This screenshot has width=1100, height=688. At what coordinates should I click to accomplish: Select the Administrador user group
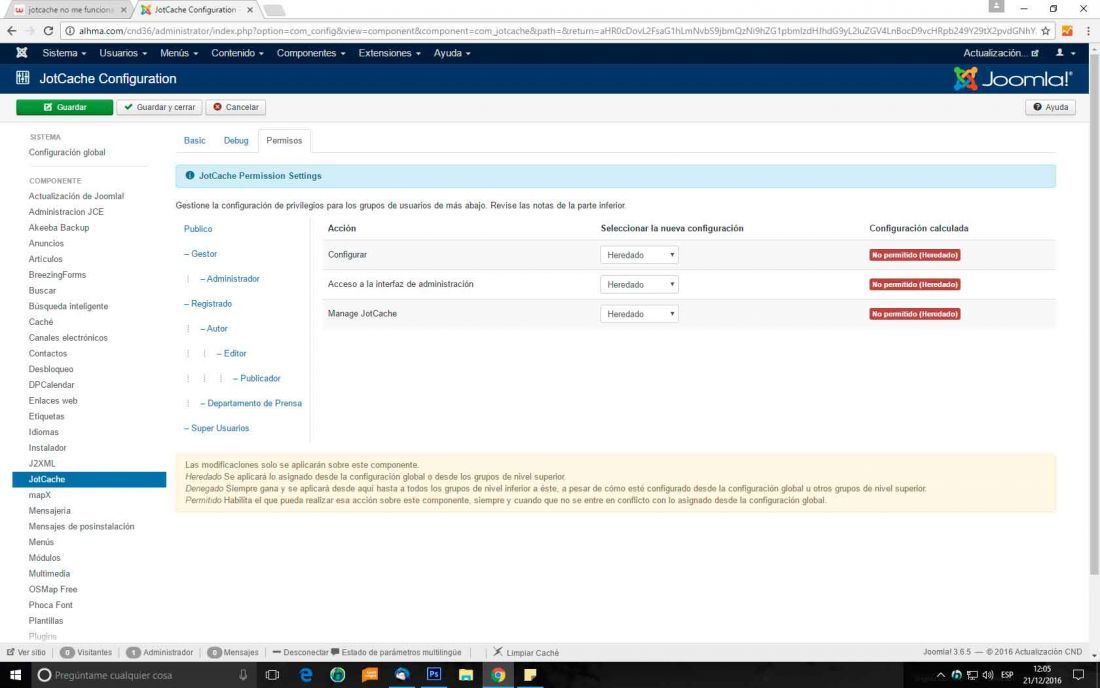[x=229, y=278]
